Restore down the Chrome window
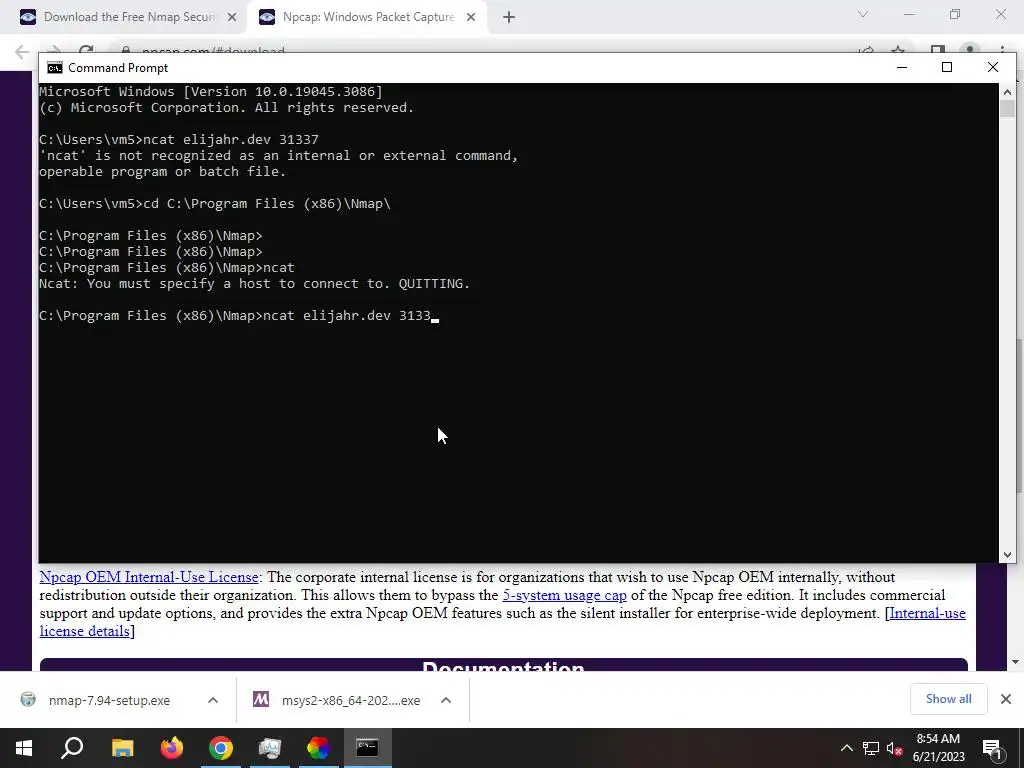The image size is (1024, 768). (955, 14)
